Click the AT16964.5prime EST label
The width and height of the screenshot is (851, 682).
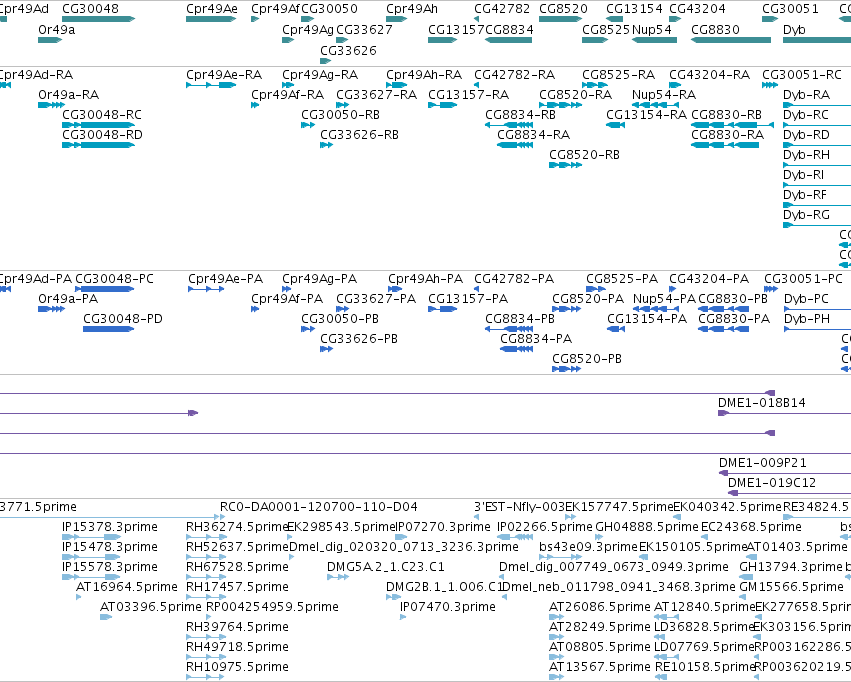point(126,587)
